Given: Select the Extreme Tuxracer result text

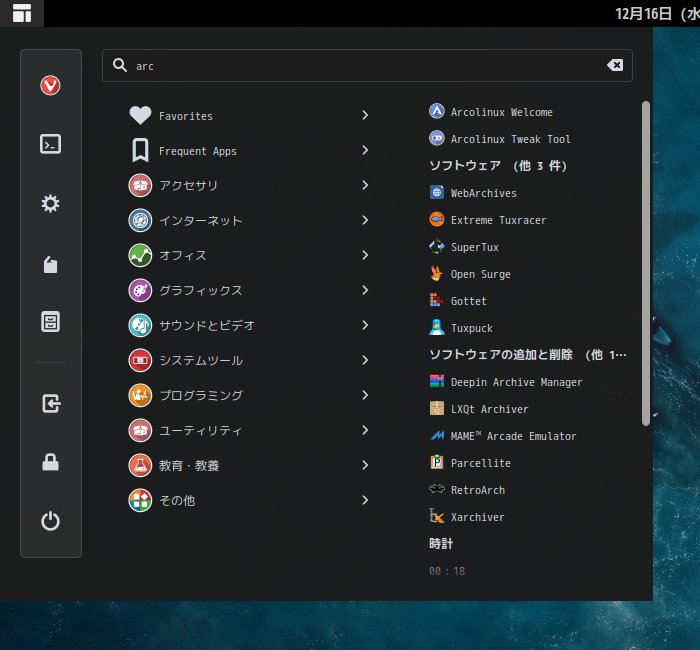Looking at the screenshot, I should [498, 220].
